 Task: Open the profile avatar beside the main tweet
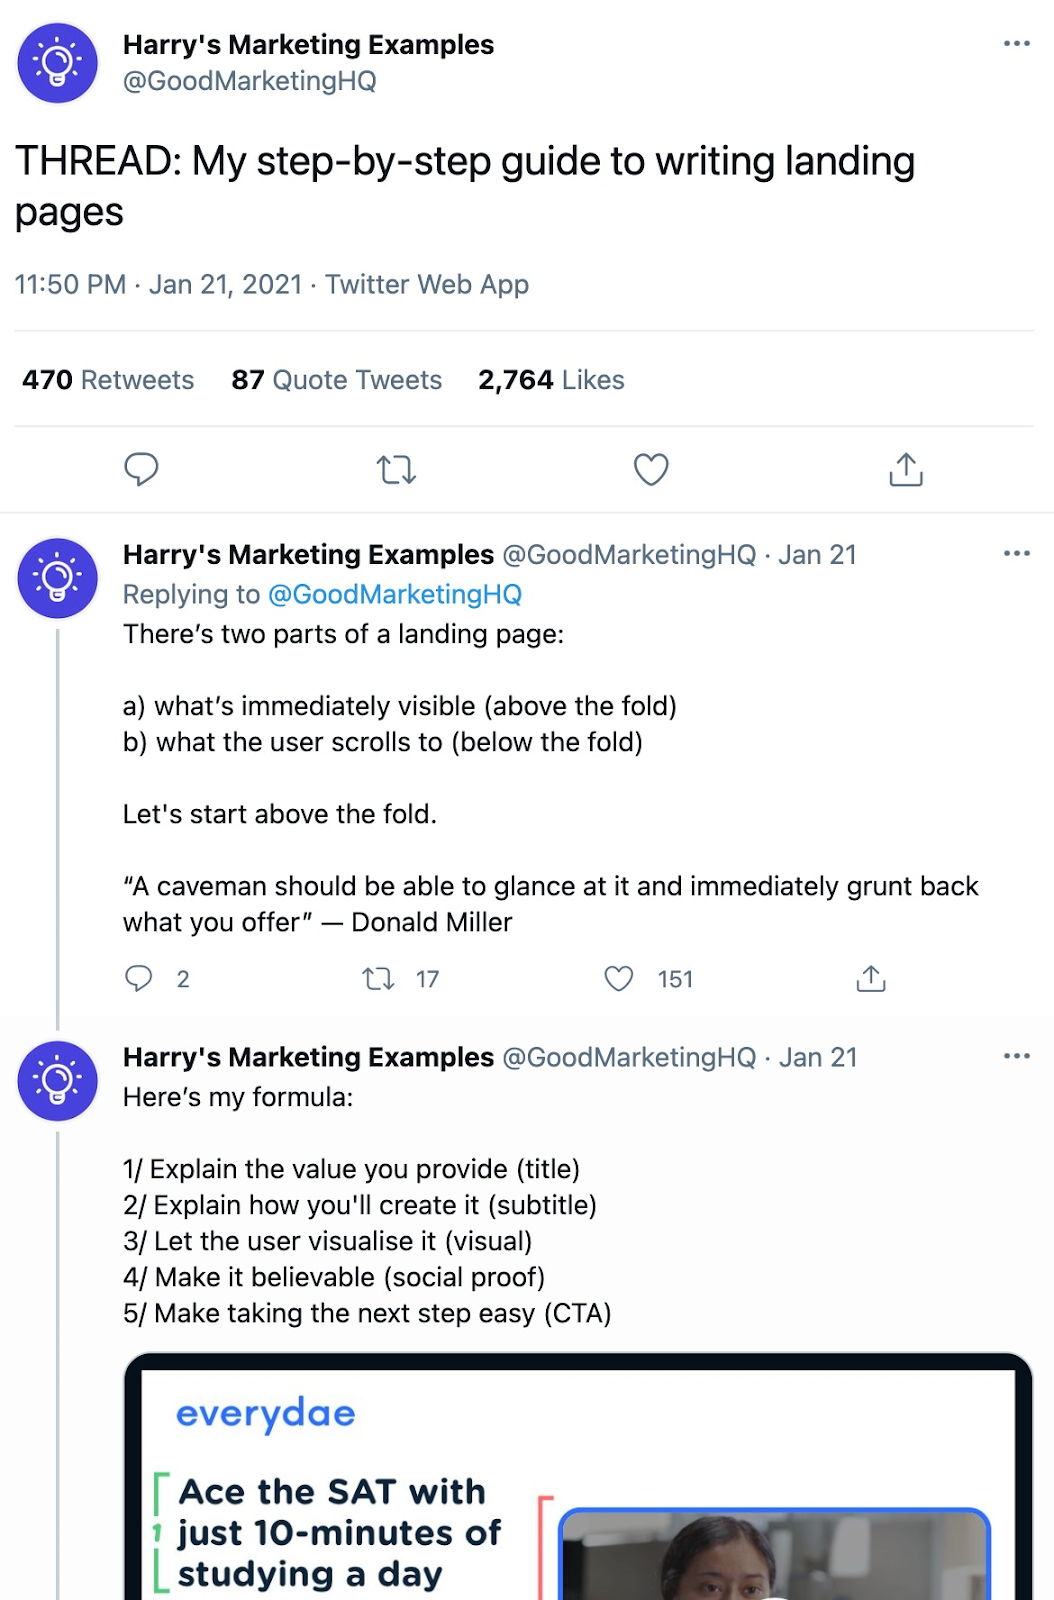pos(58,63)
